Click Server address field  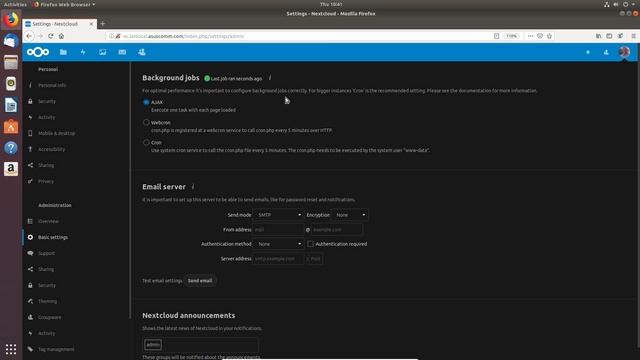tap(278, 258)
